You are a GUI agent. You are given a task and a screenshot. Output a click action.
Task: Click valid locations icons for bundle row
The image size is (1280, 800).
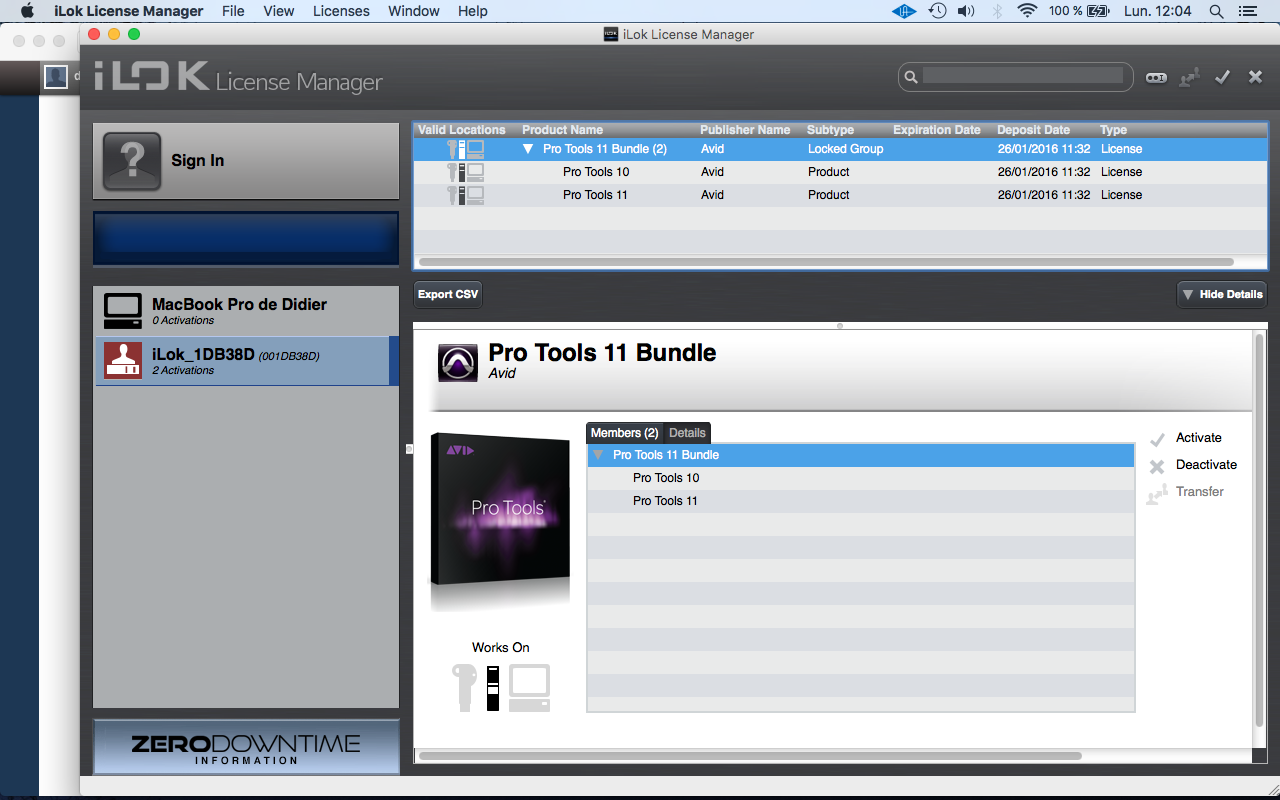click(466, 149)
